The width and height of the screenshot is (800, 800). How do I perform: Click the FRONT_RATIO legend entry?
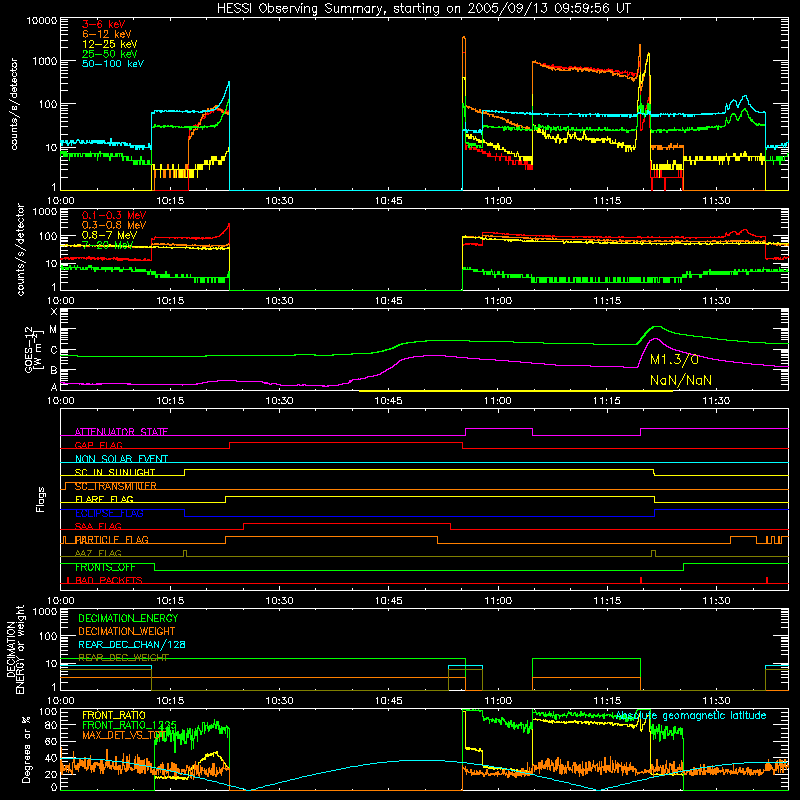point(114,716)
